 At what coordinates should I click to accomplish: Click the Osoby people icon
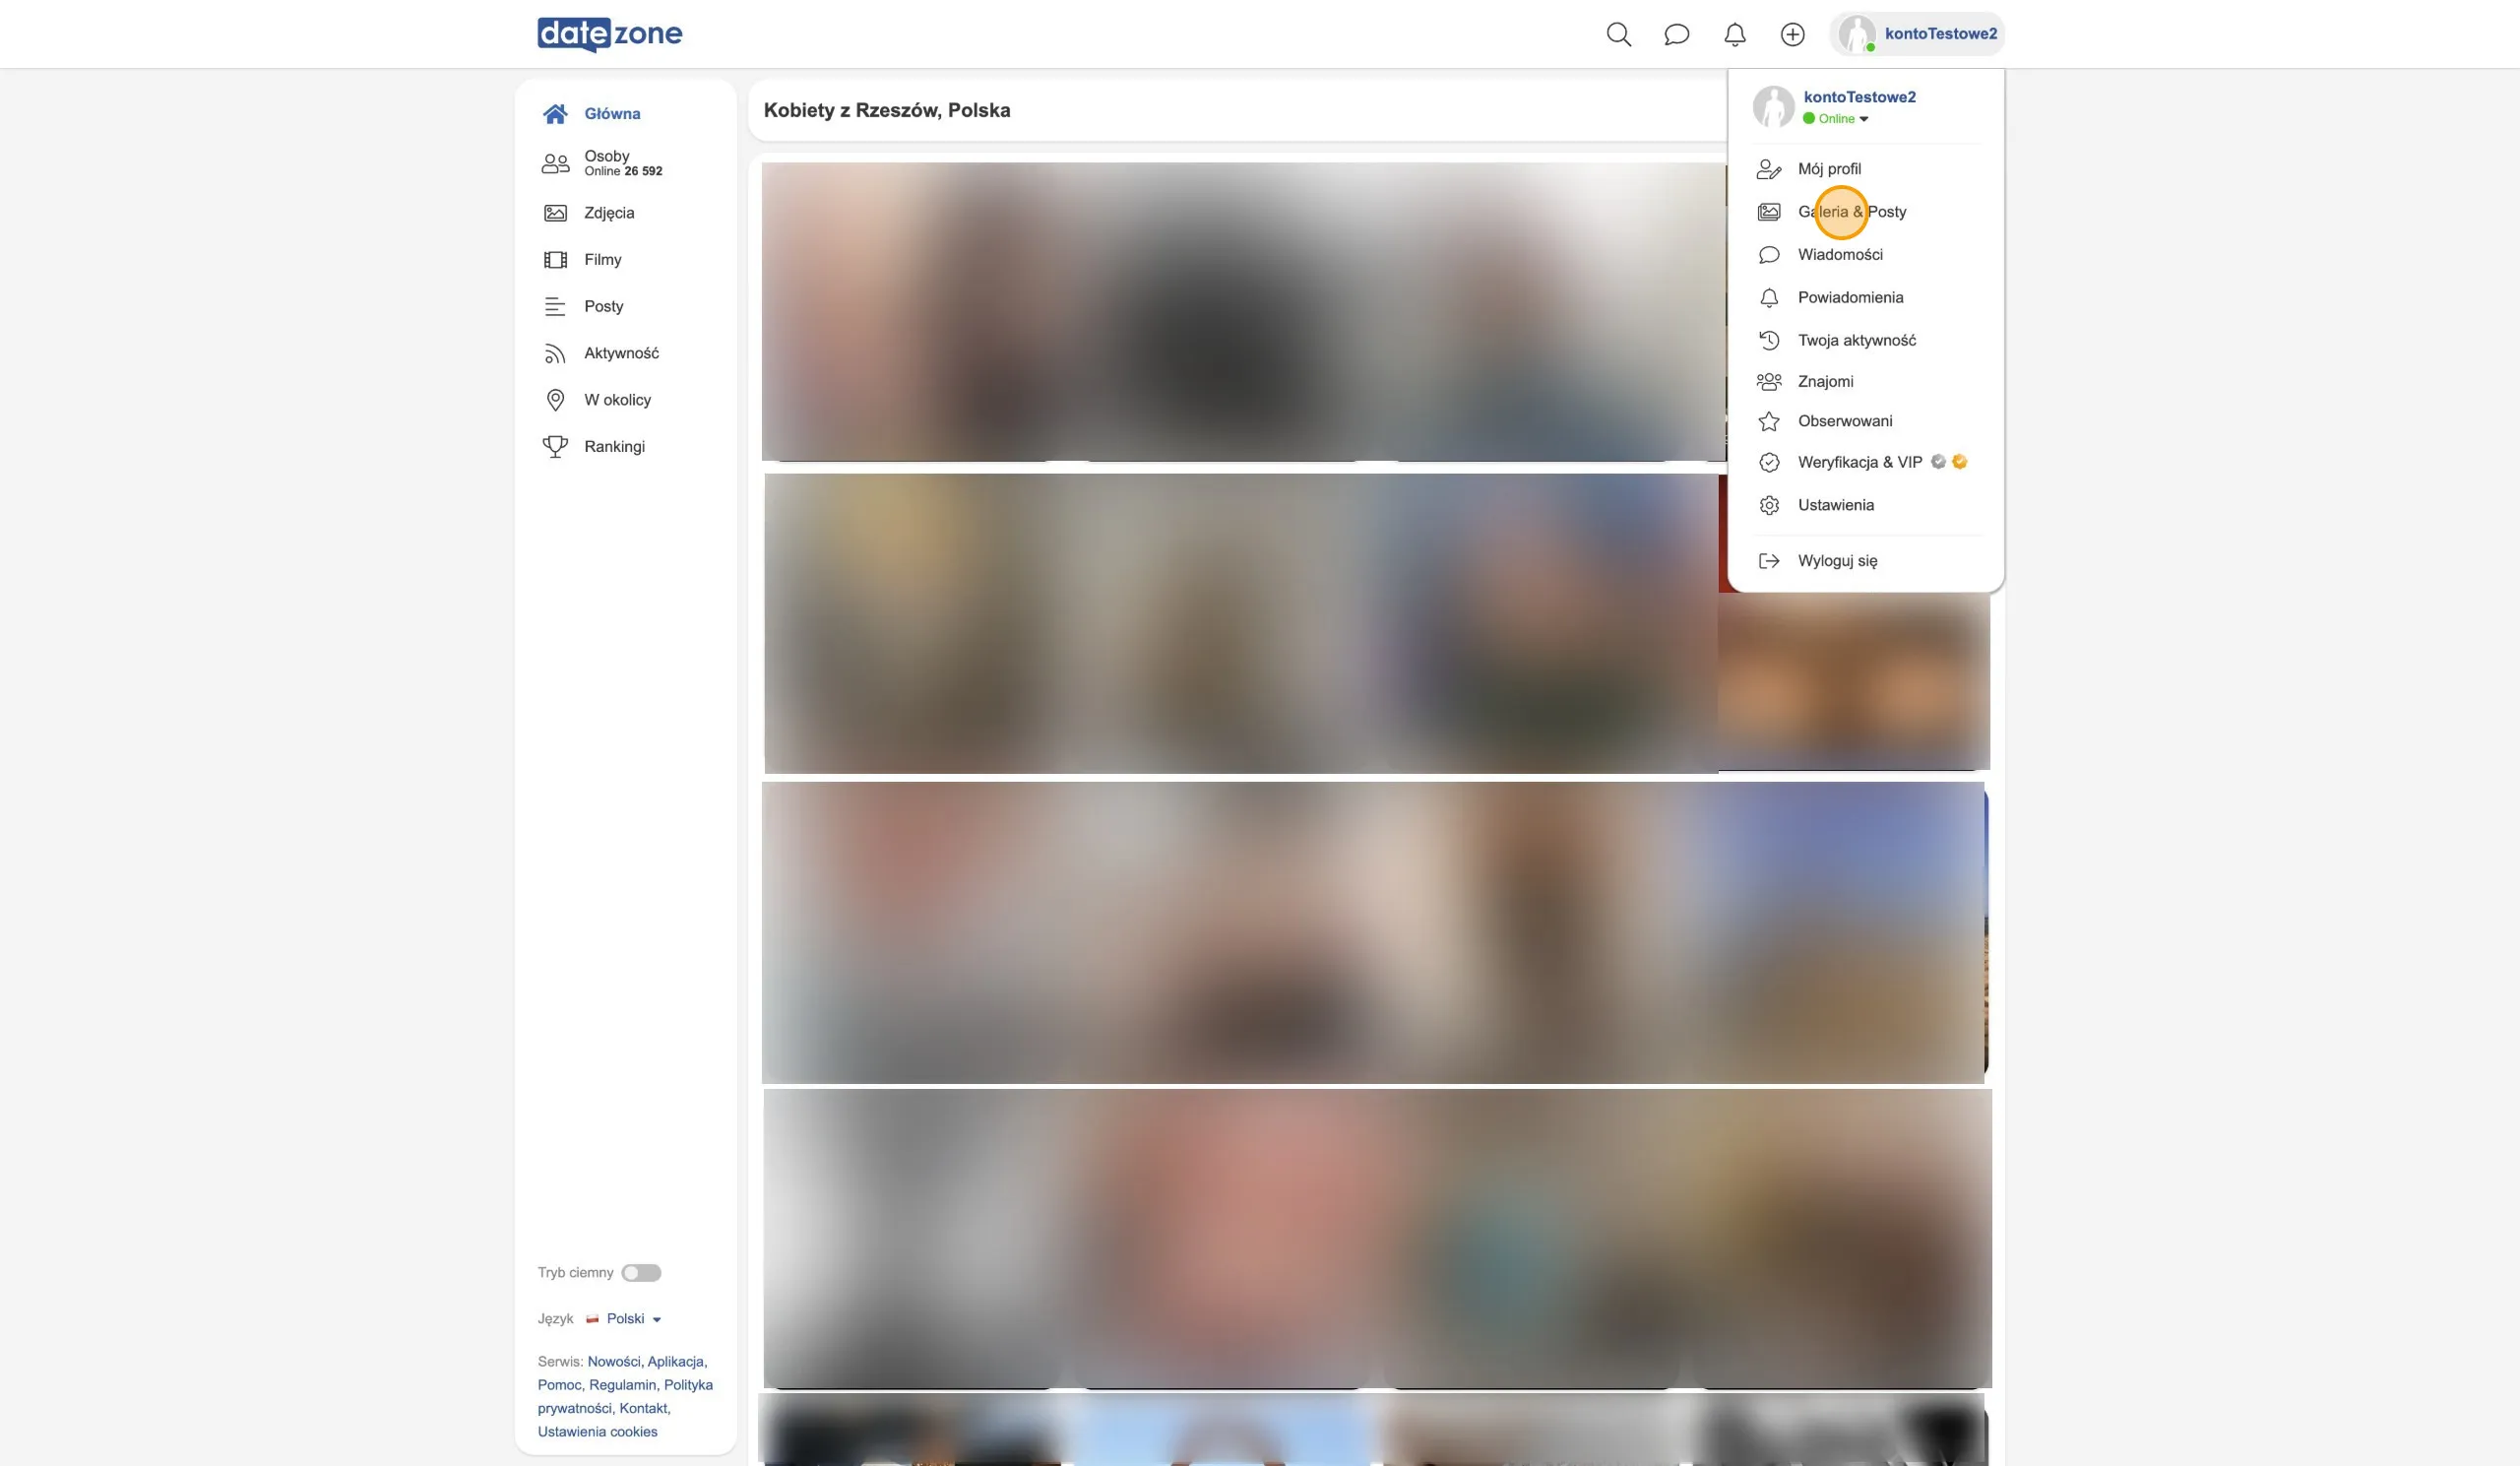pyautogui.click(x=555, y=163)
